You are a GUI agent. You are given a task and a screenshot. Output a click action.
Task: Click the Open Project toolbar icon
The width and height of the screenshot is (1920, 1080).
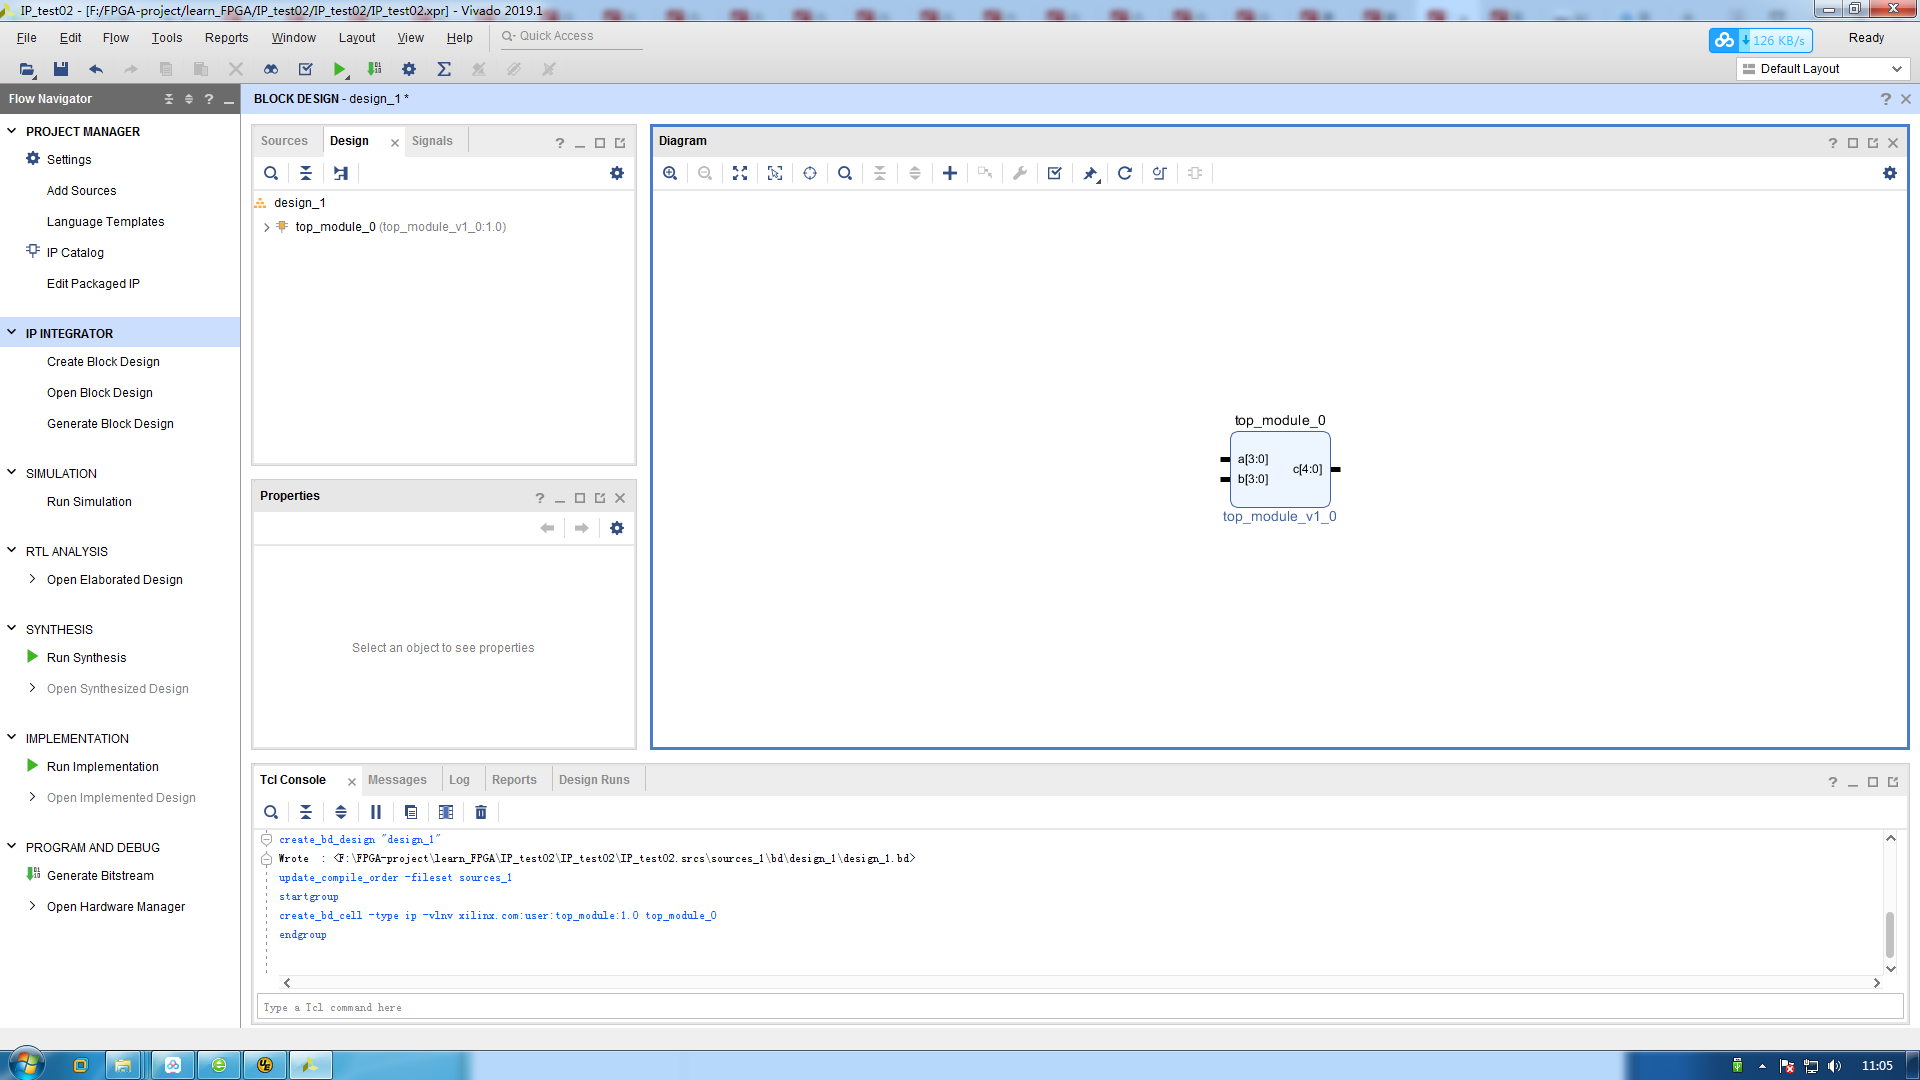click(x=26, y=69)
